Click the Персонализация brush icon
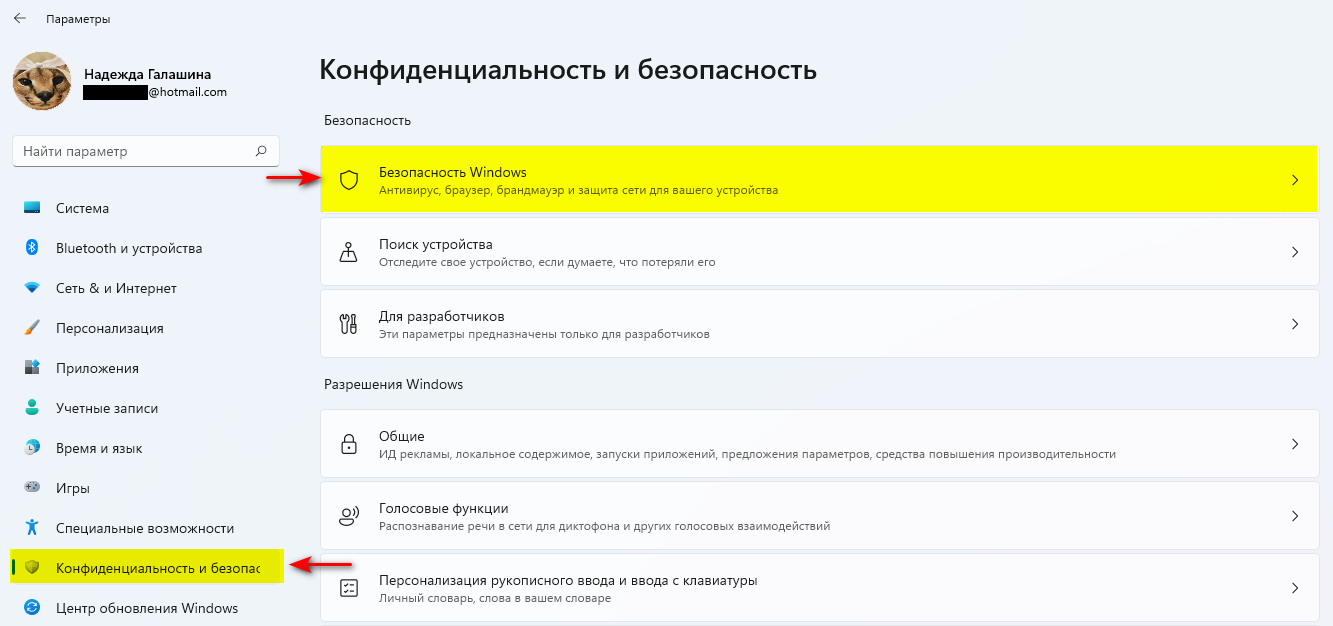 point(32,328)
